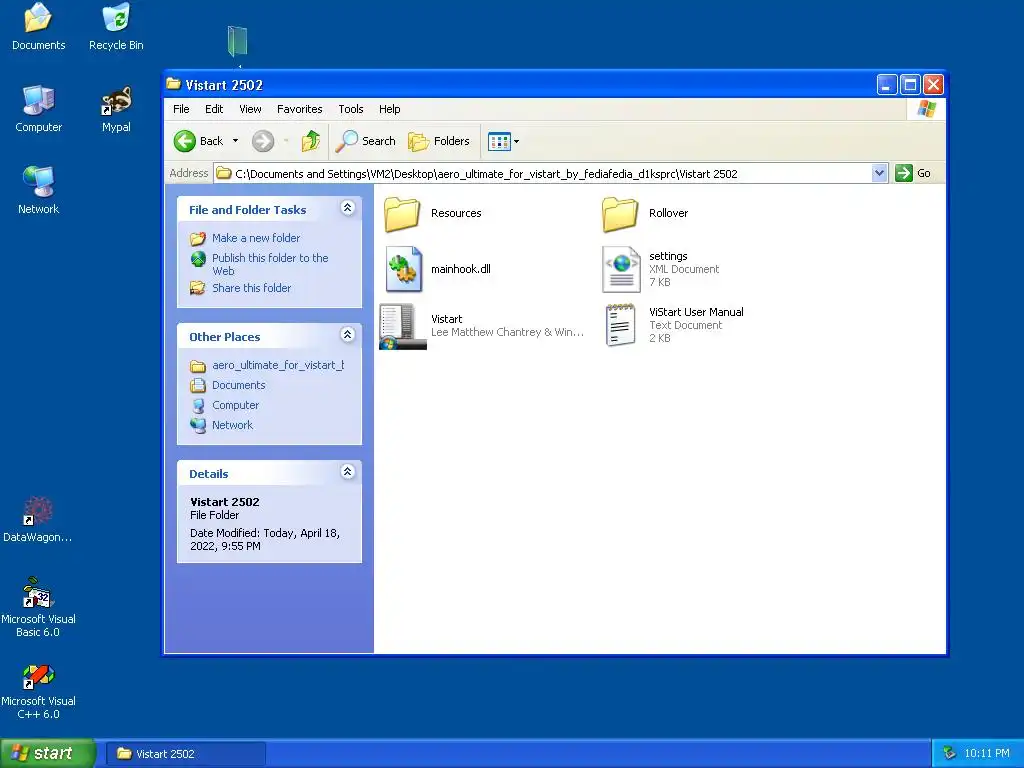Image resolution: width=1024 pixels, height=768 pixels.
Task: Collapse the File and Folder Tasks panel
Action: click(347, 208)
